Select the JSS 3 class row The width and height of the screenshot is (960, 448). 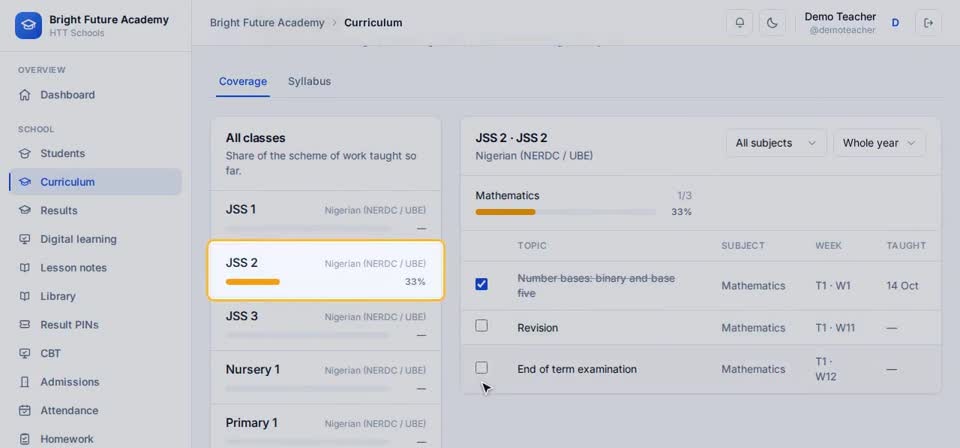tap(326, 324)
